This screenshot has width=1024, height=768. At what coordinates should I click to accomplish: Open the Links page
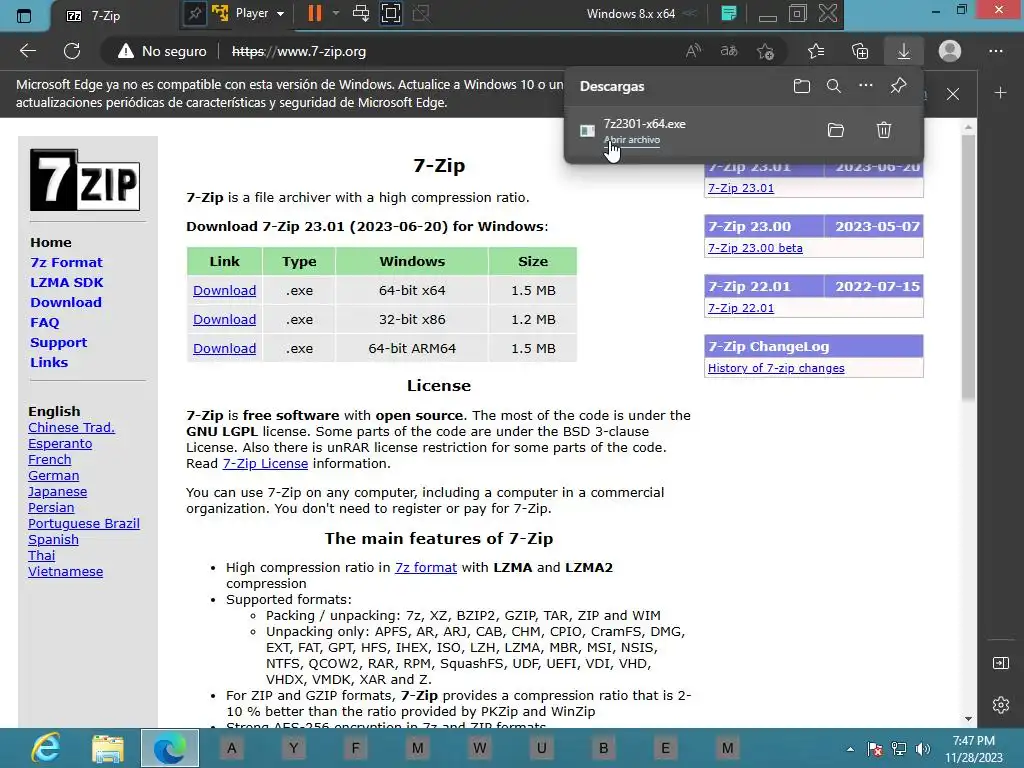(x=49, y=362)
